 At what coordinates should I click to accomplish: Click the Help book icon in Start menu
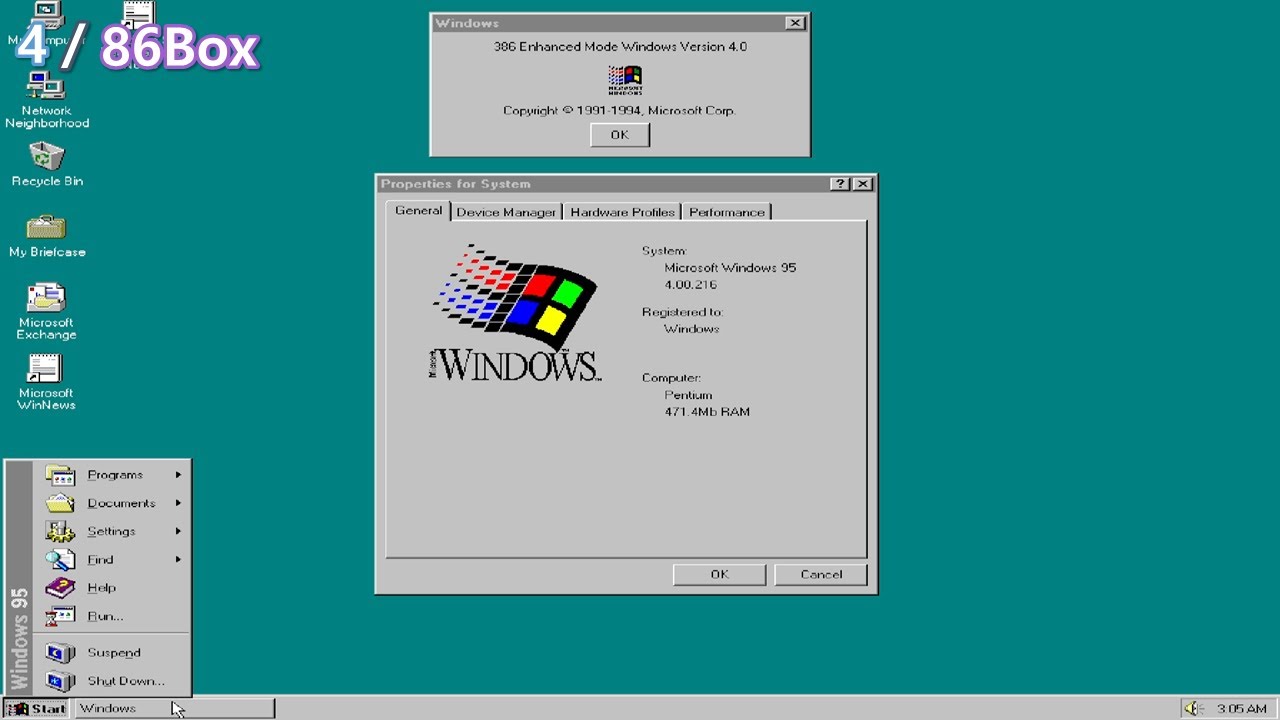[60, 587]
